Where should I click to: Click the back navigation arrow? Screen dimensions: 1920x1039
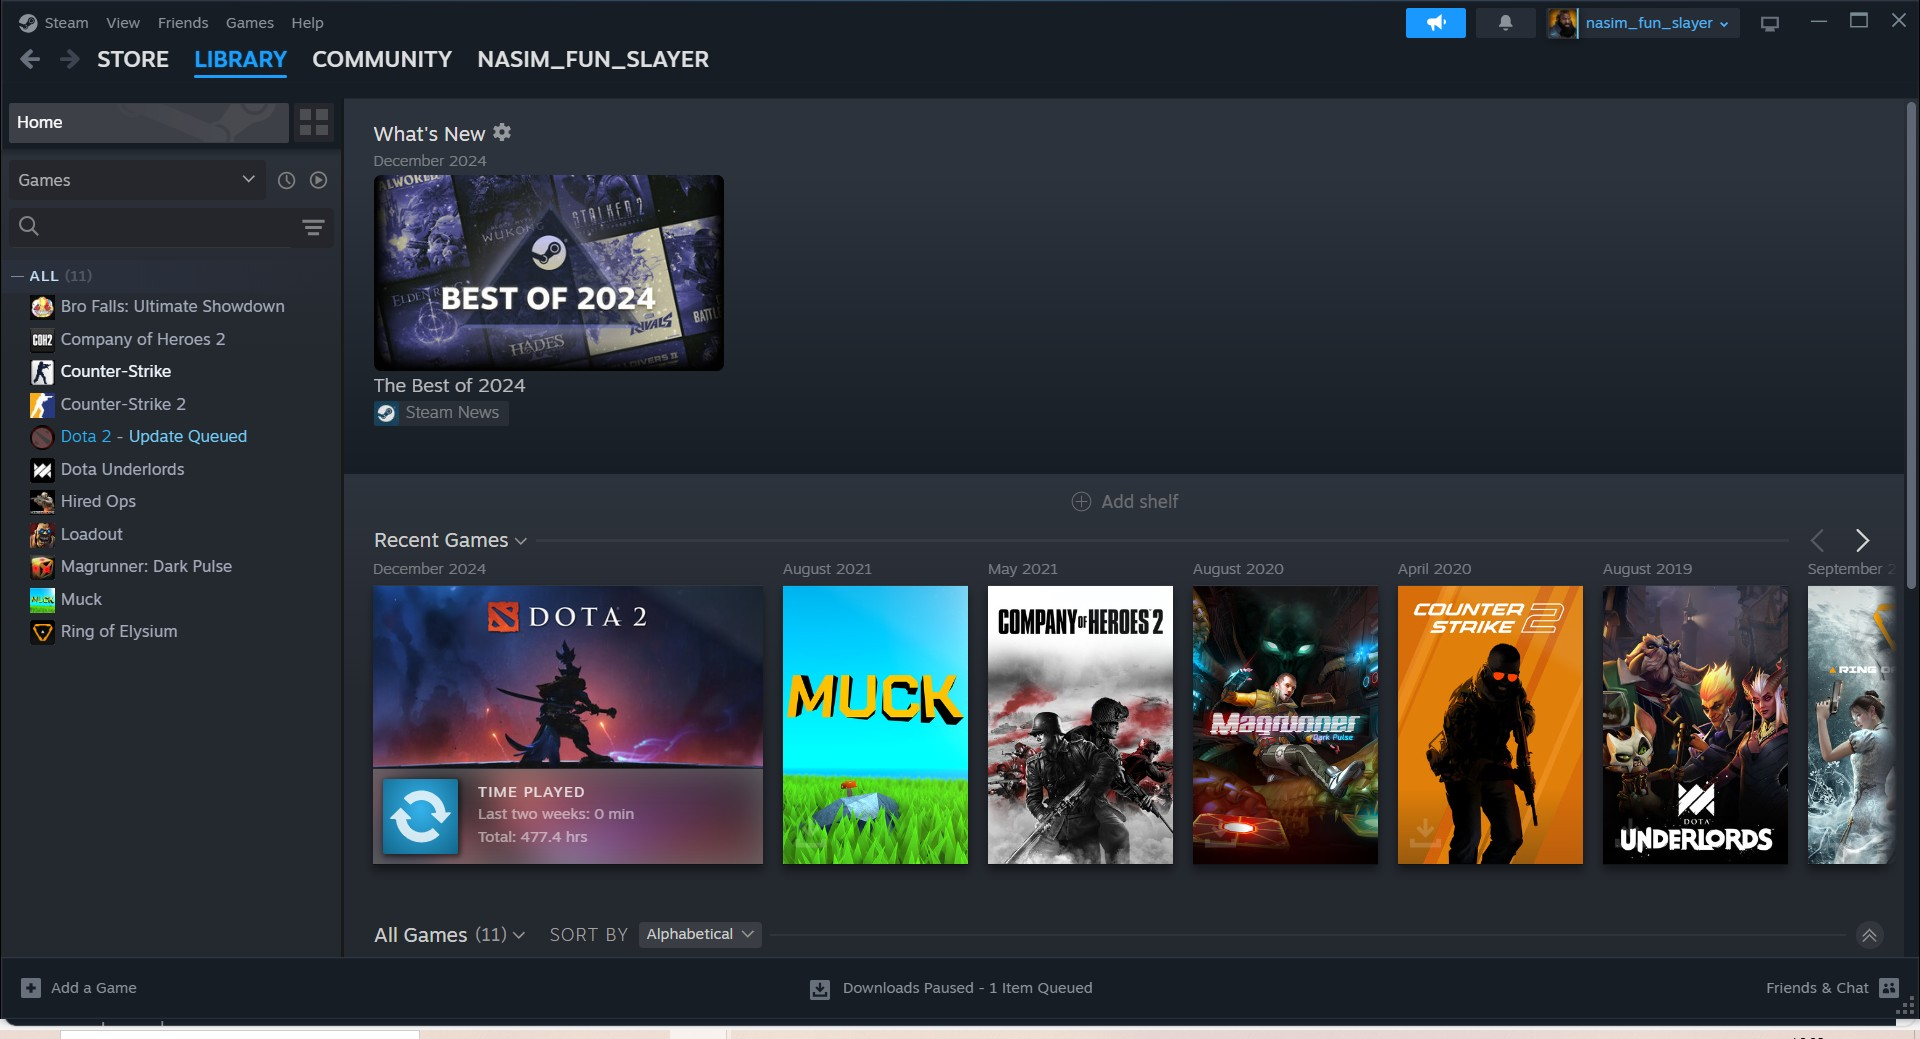[30, 59]
